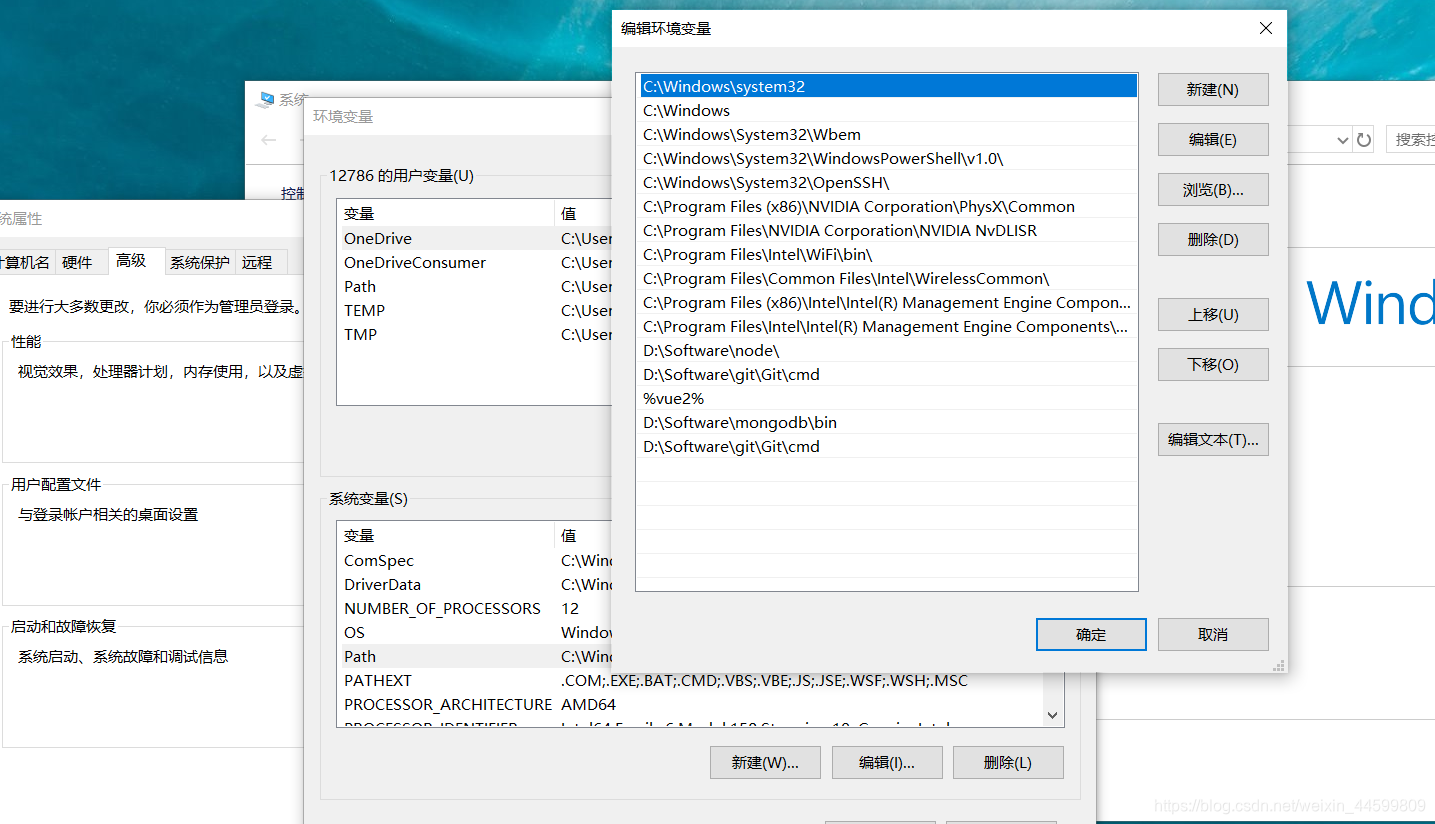Select the TEMP user variable row

pyautogui.click(x=474, y=310)
